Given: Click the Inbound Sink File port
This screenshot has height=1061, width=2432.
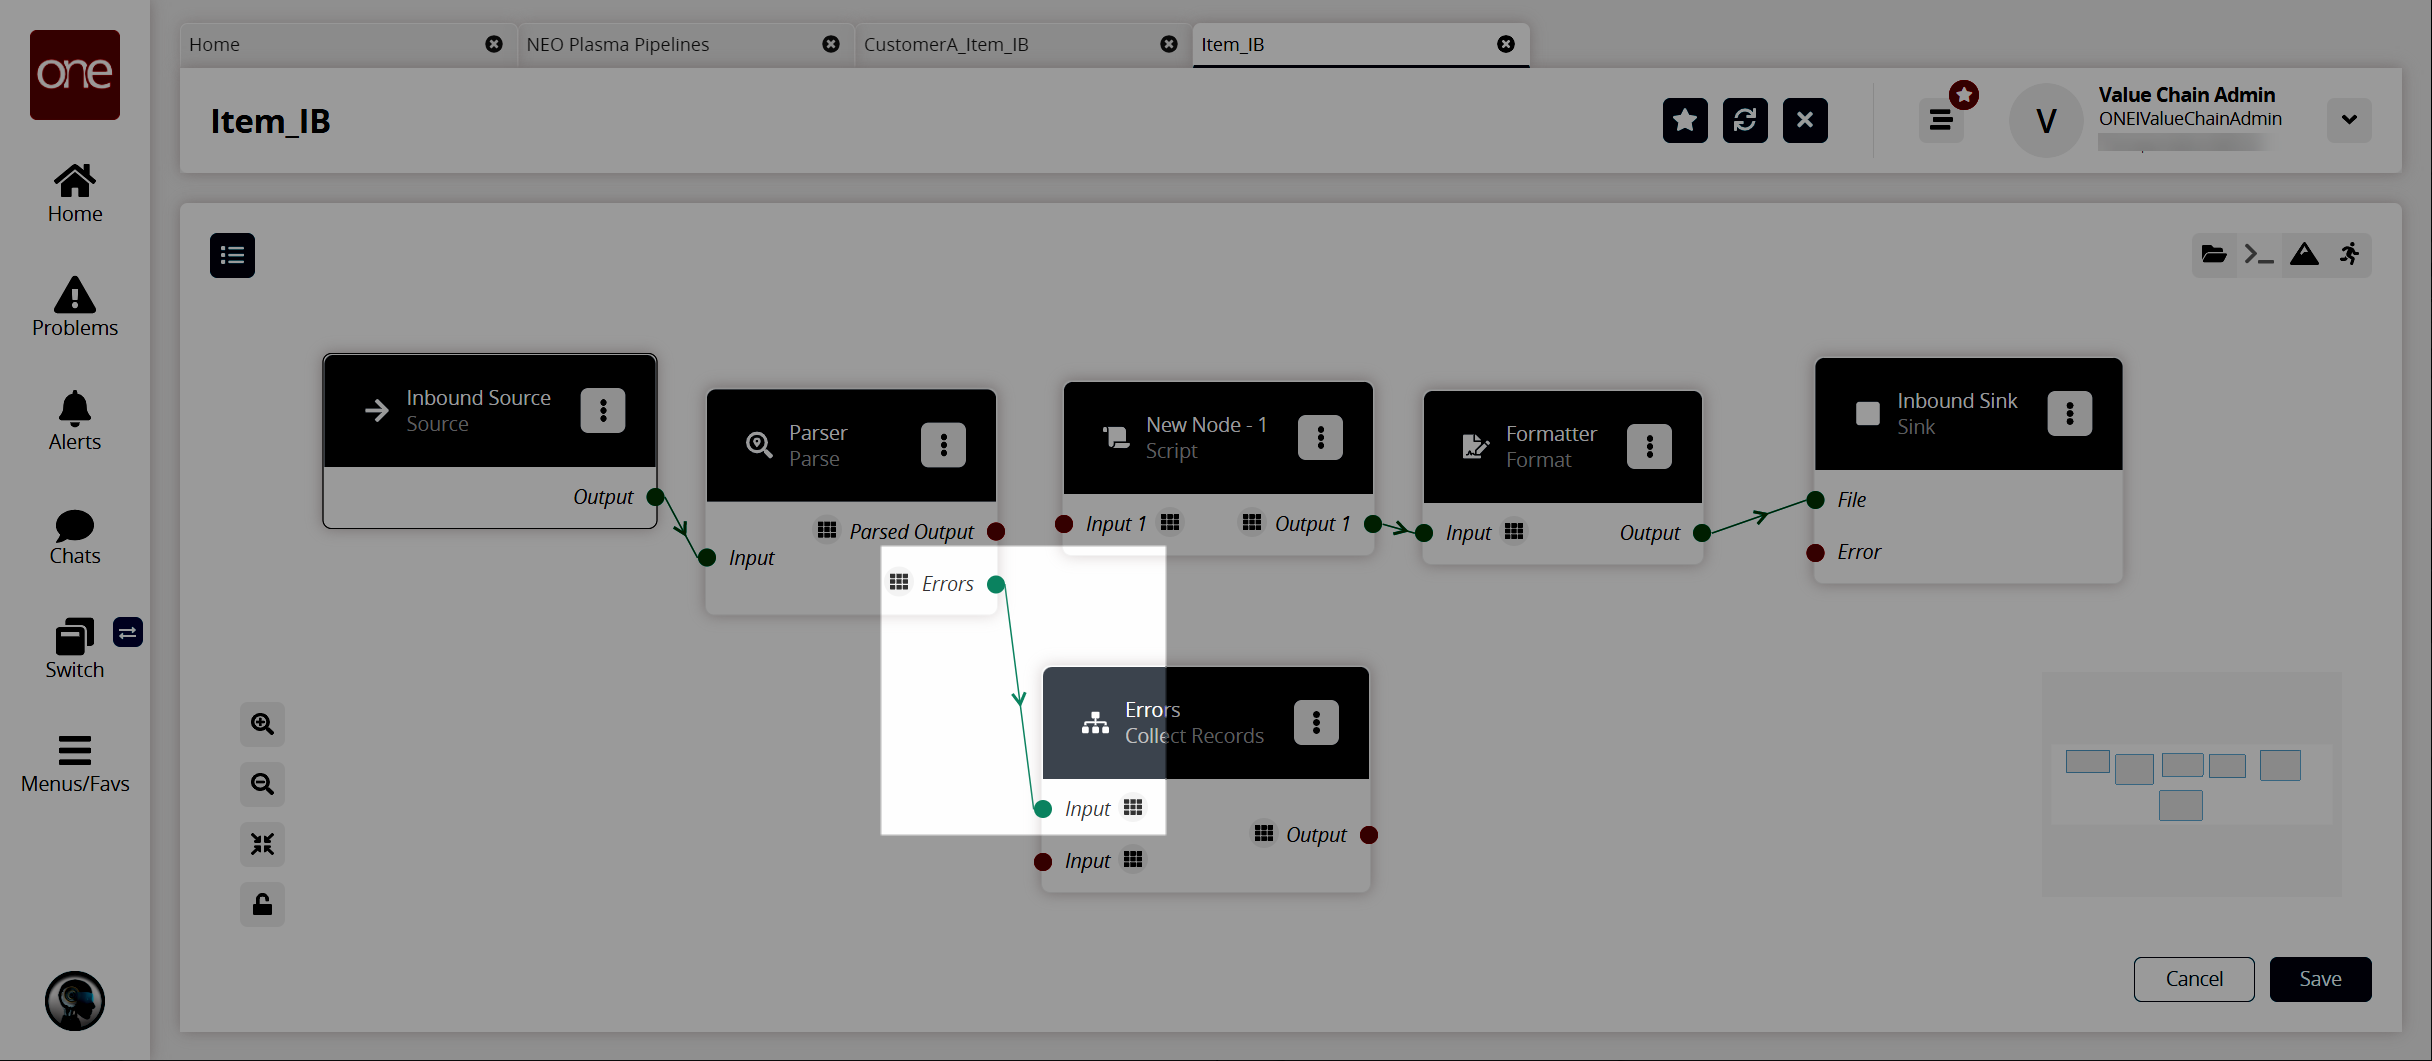Looking at the screenshot, I should point(1816,500).
